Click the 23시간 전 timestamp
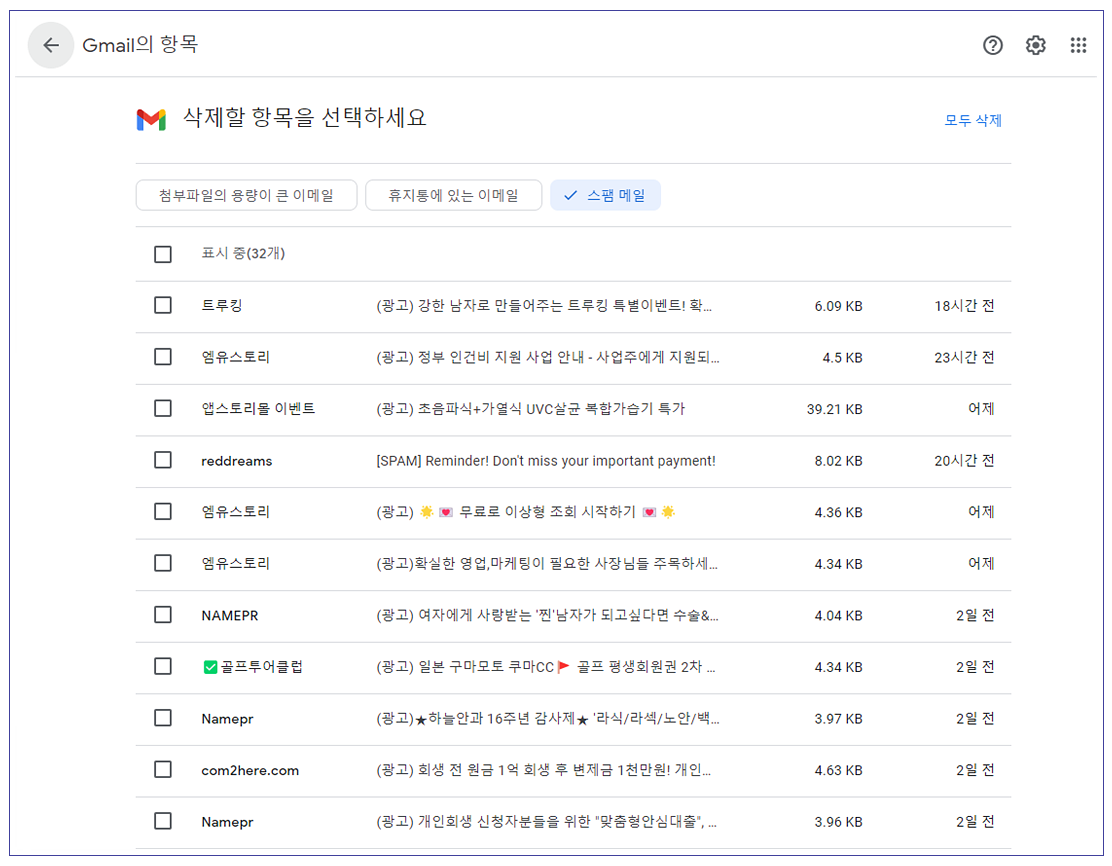 [964, 357]
